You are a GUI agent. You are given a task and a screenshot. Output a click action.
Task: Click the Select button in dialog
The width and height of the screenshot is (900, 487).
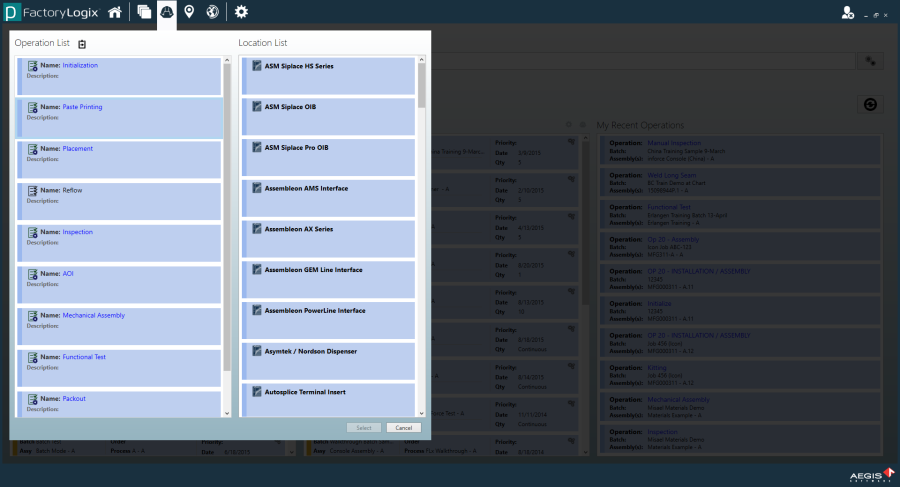364,428
